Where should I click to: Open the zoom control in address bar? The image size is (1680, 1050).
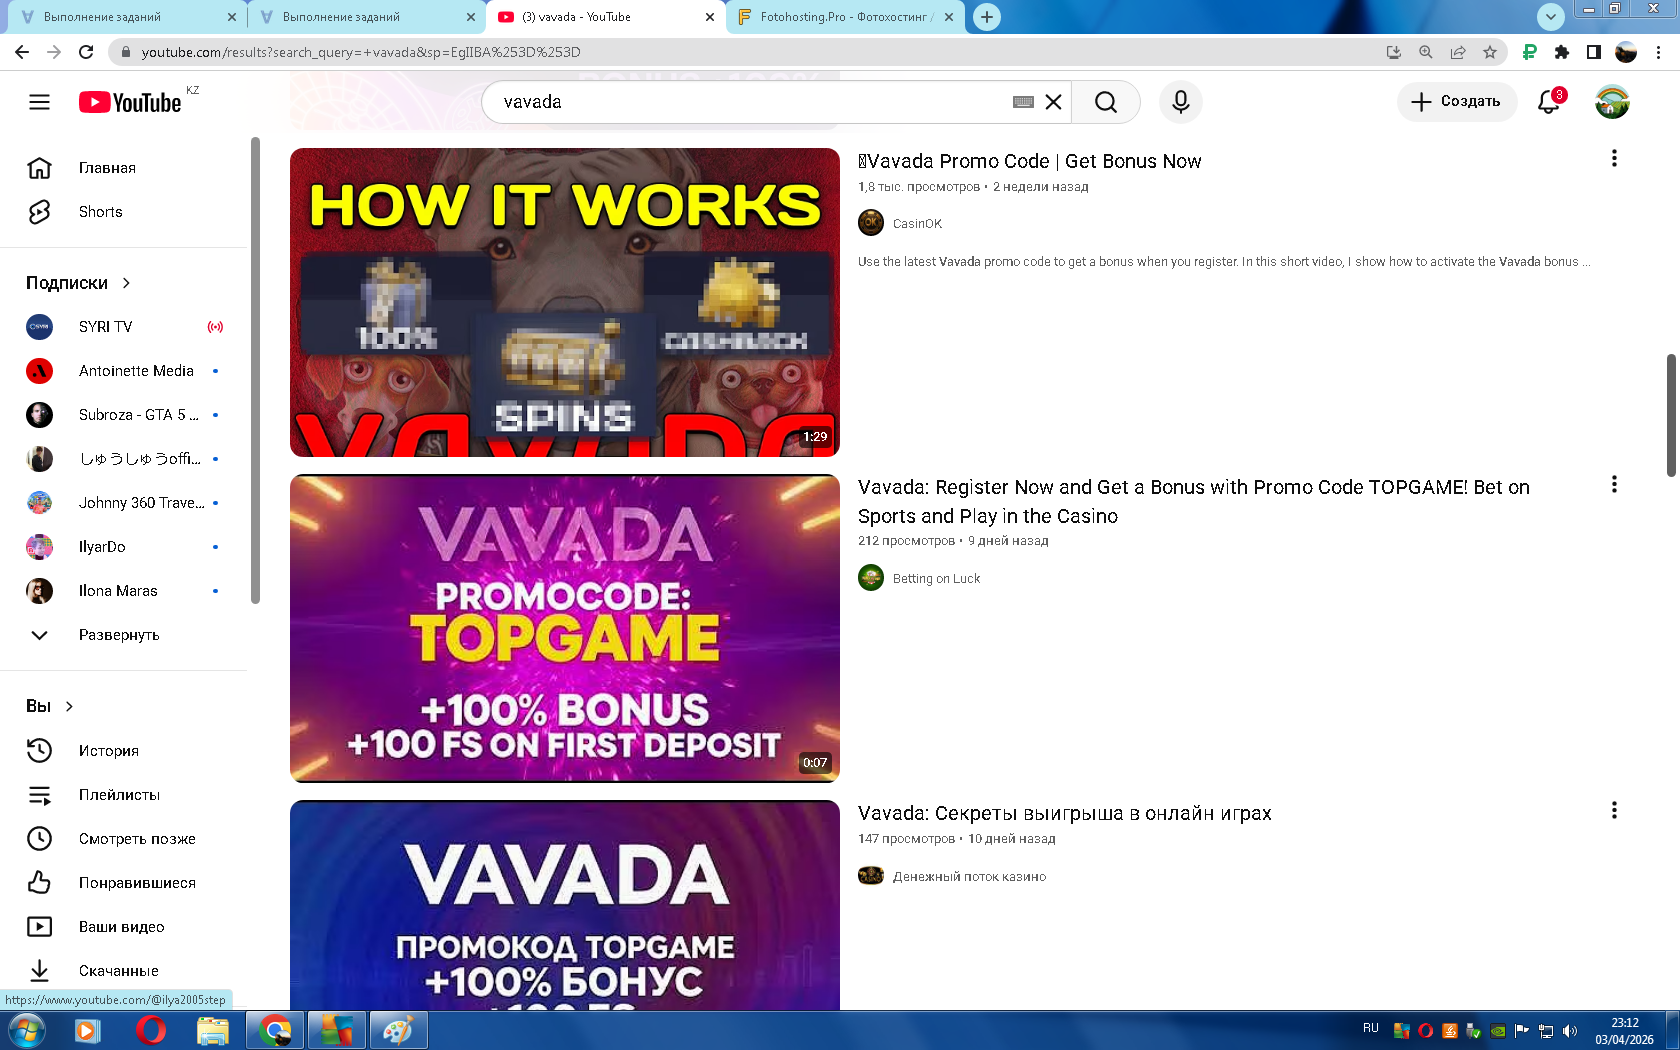point(1426,52)
